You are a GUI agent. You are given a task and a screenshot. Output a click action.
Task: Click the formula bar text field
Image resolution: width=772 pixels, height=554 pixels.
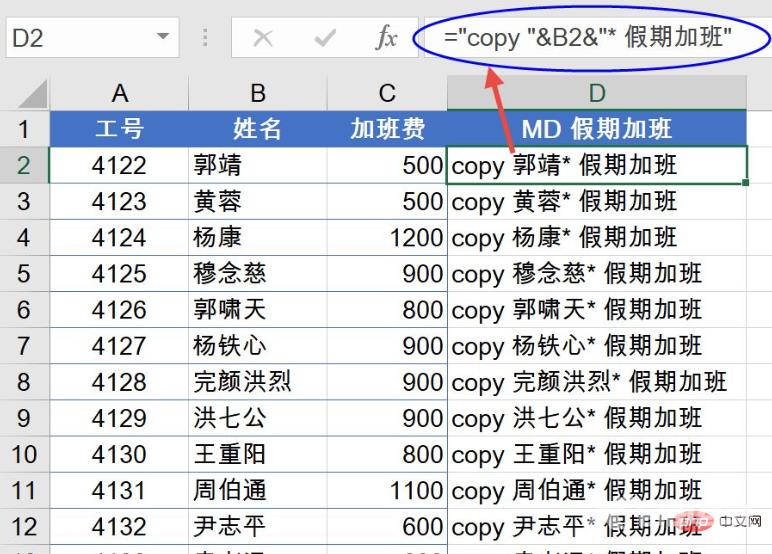tap(600, 38)
